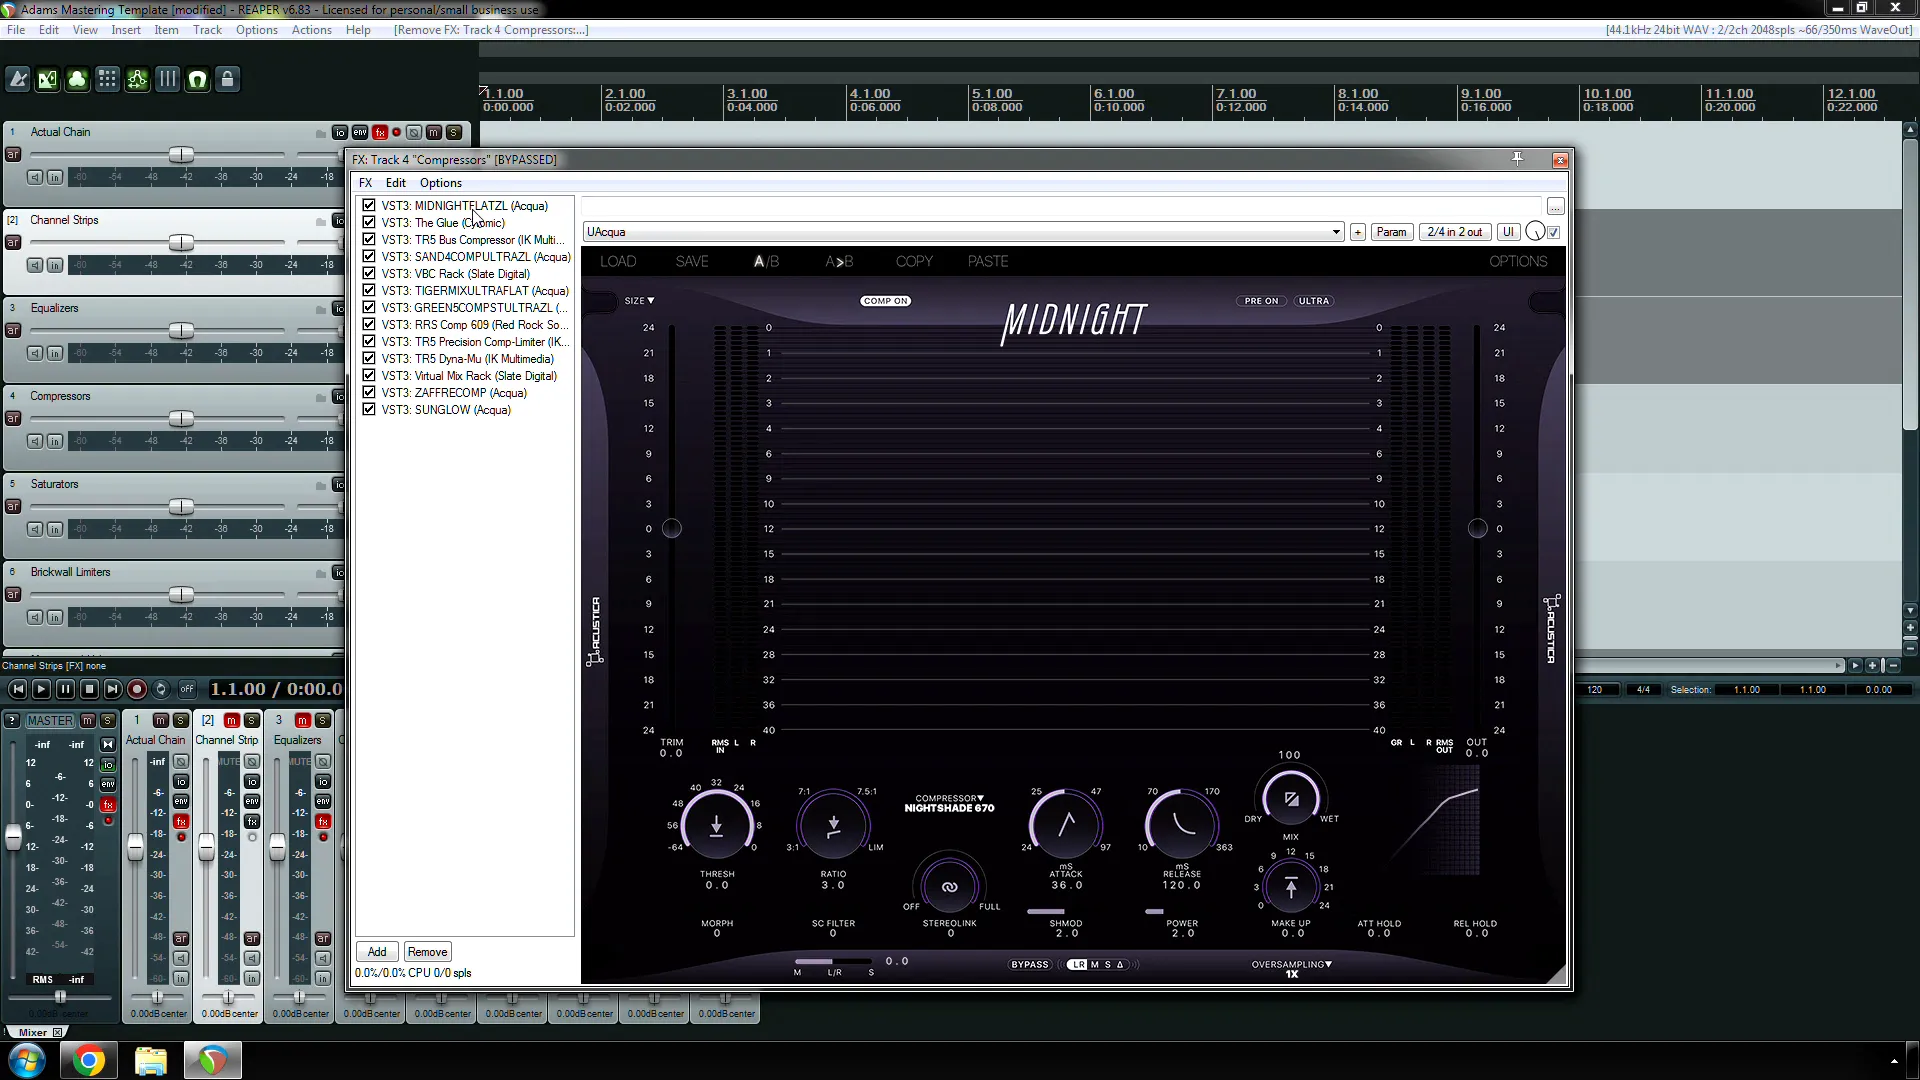Toggle the ULTRA mode switch in Midnight
This screenshot has height=1080, width=1920.
pos(1314,301)
